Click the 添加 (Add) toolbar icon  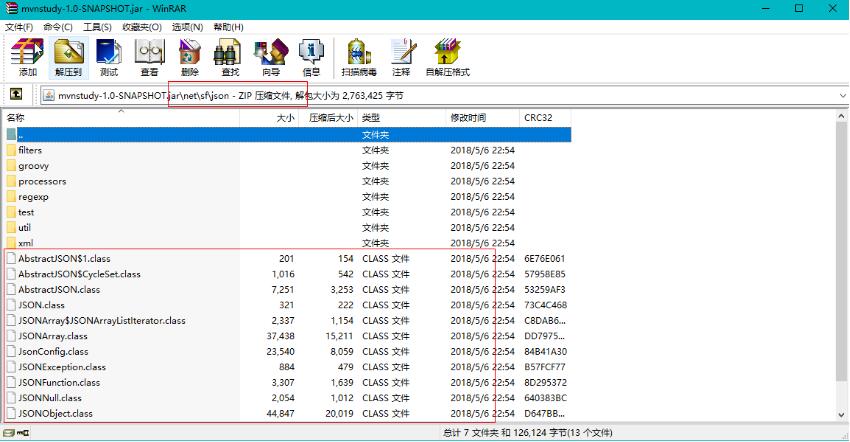(27, 57)
